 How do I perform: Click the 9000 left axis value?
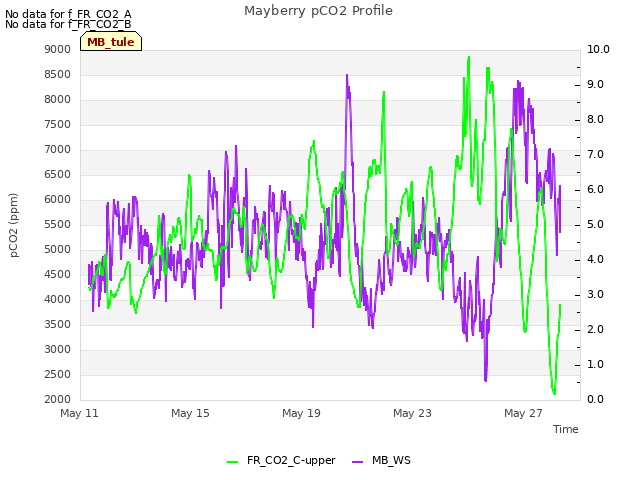point(58,49)
